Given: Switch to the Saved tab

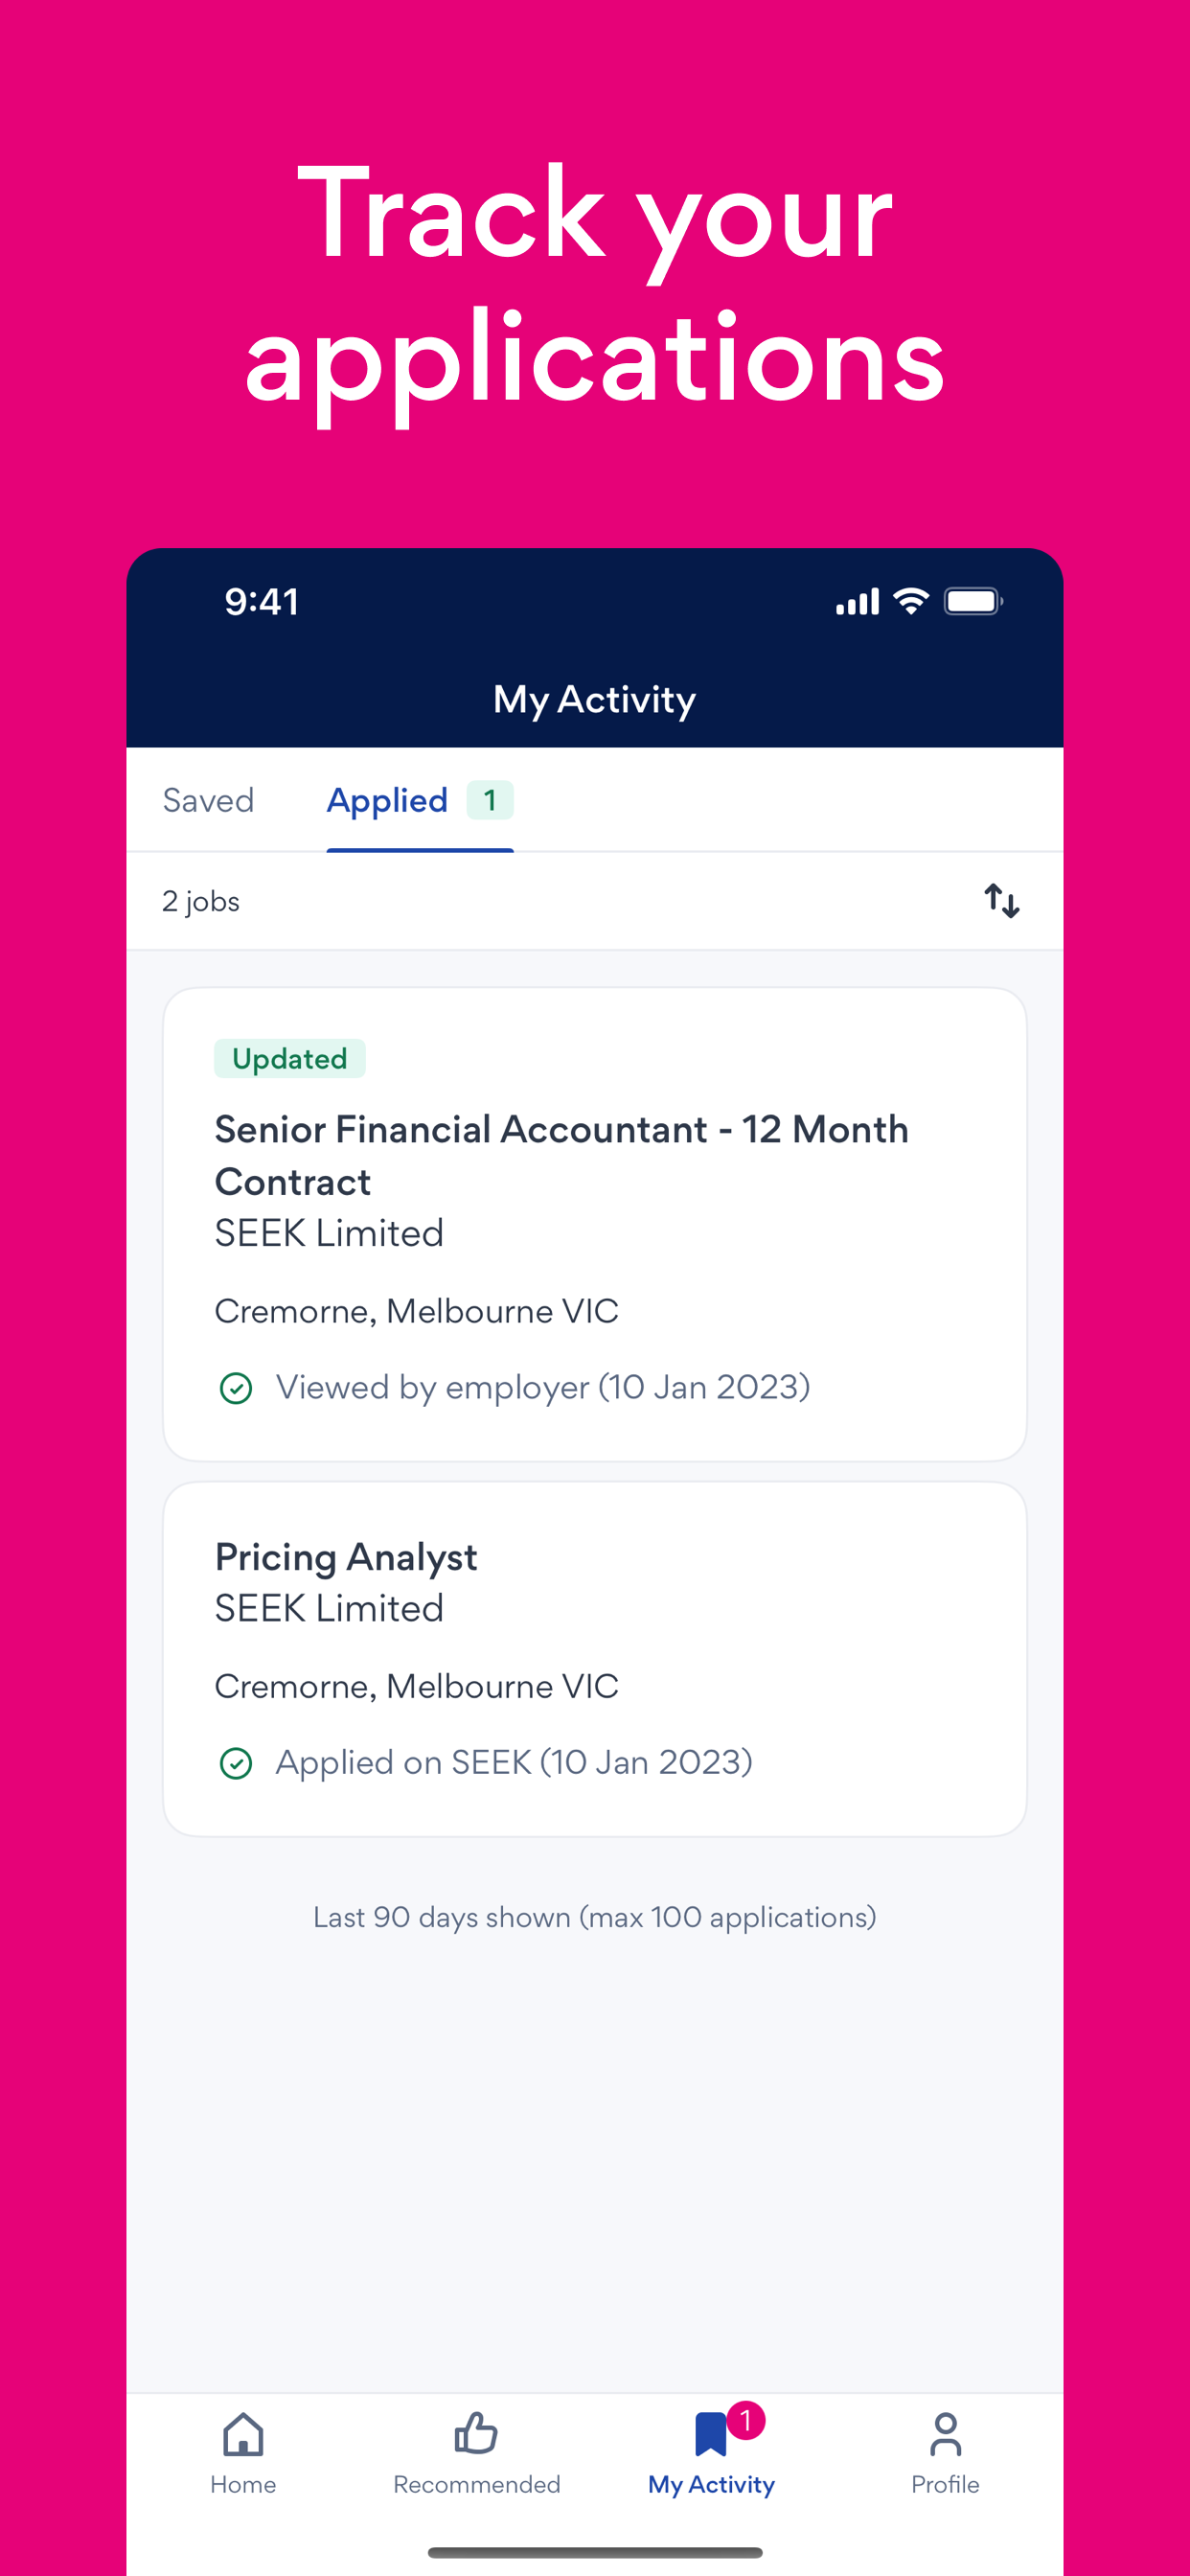Looking at the screenshot, I should (x=208, y=800).
